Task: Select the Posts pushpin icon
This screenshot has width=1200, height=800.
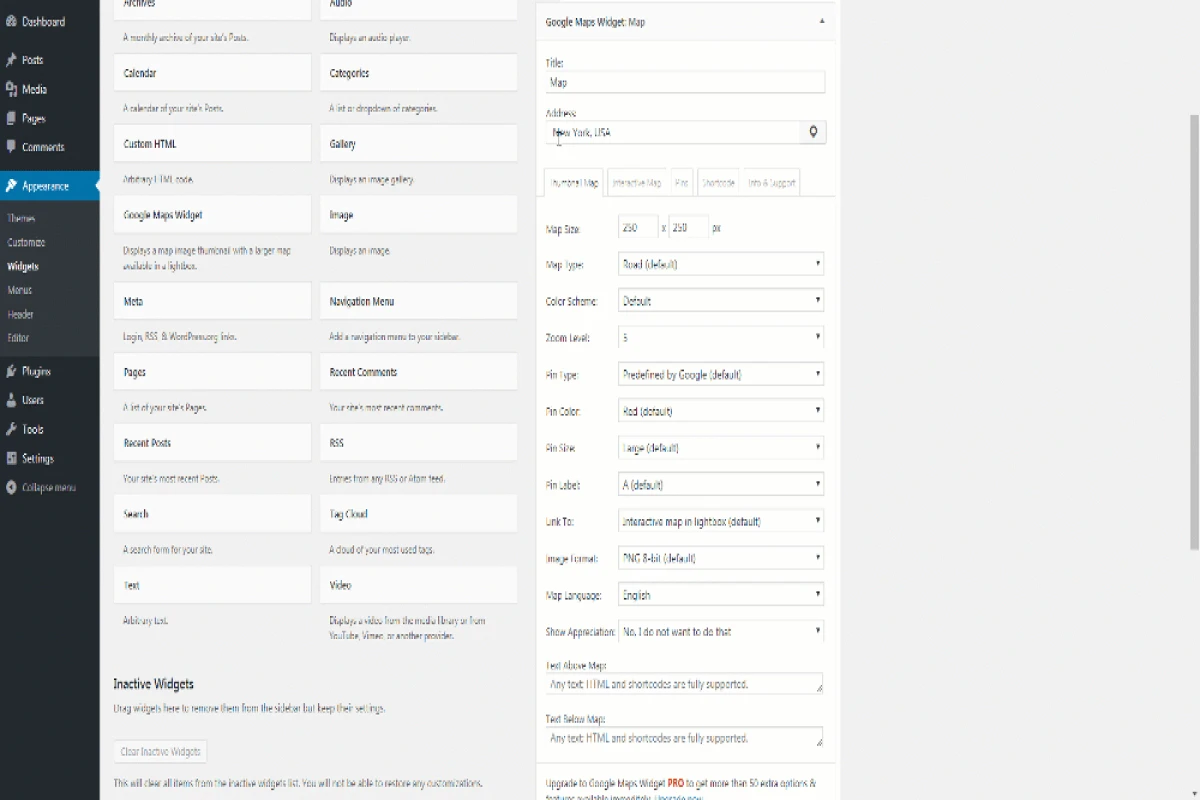Action: (x=13, y=59)
